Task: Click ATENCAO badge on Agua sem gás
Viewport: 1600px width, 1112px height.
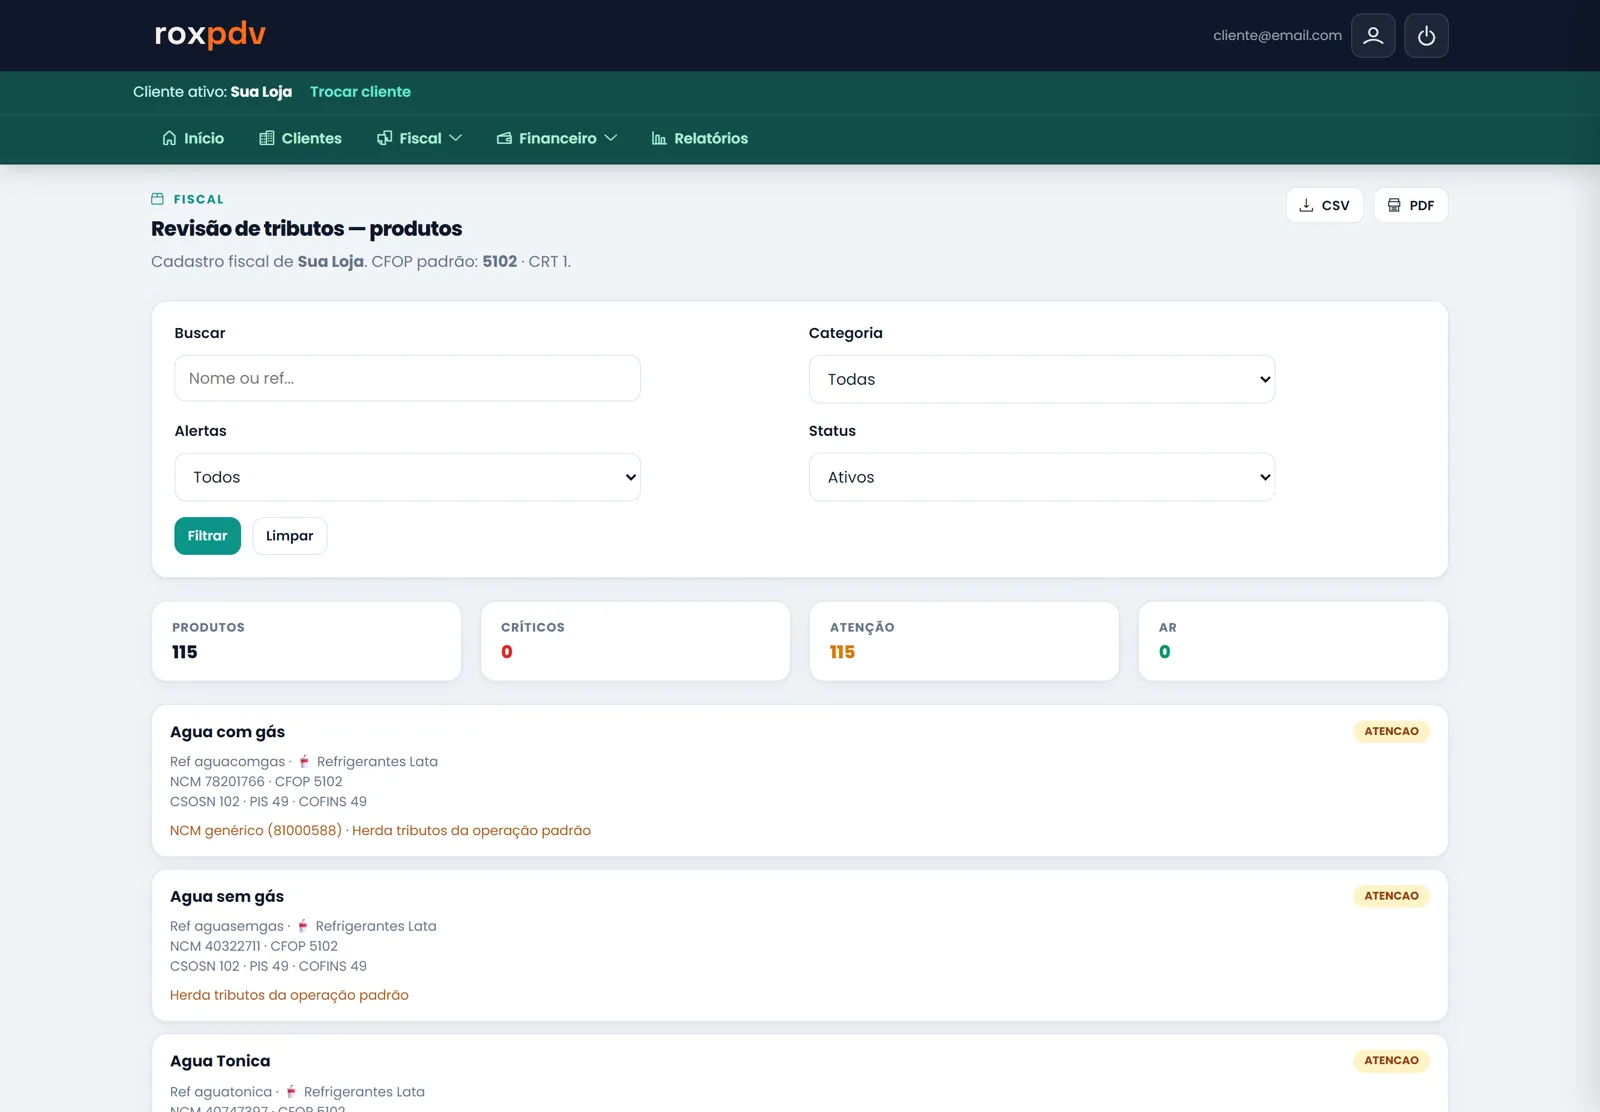Action: point(1391,896)
